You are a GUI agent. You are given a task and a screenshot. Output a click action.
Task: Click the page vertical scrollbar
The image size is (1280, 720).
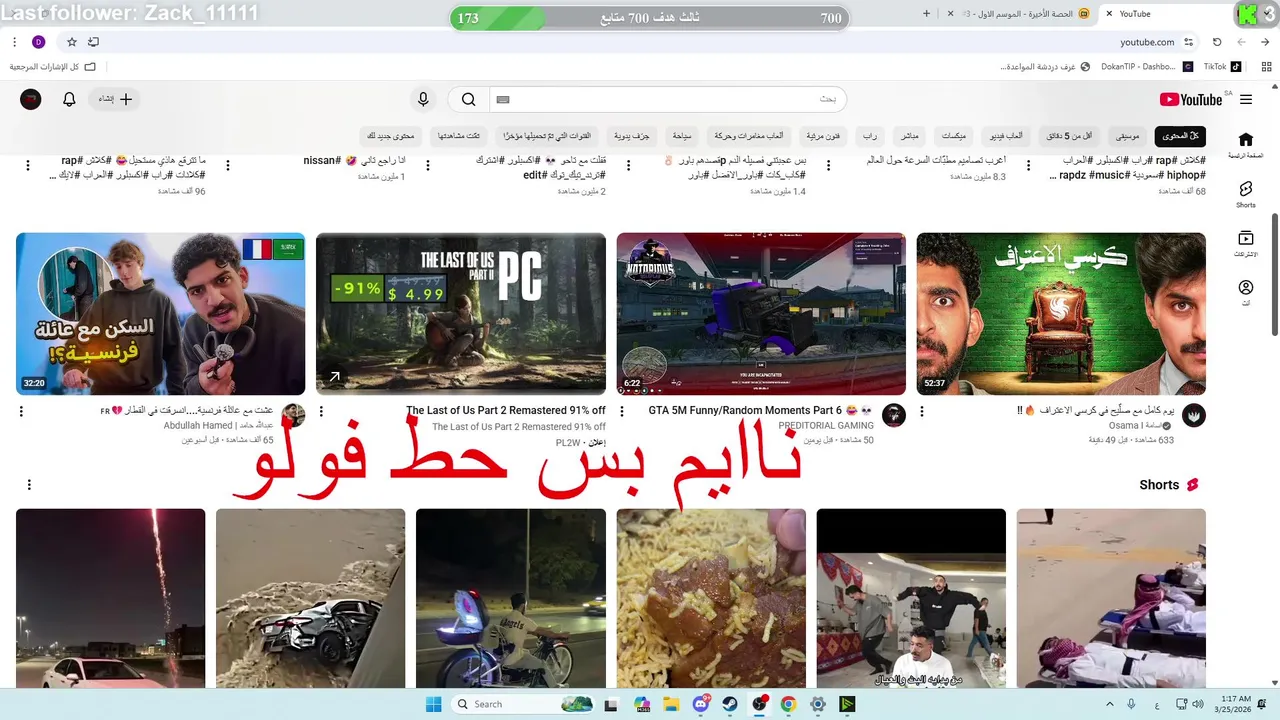point(1274,275)
